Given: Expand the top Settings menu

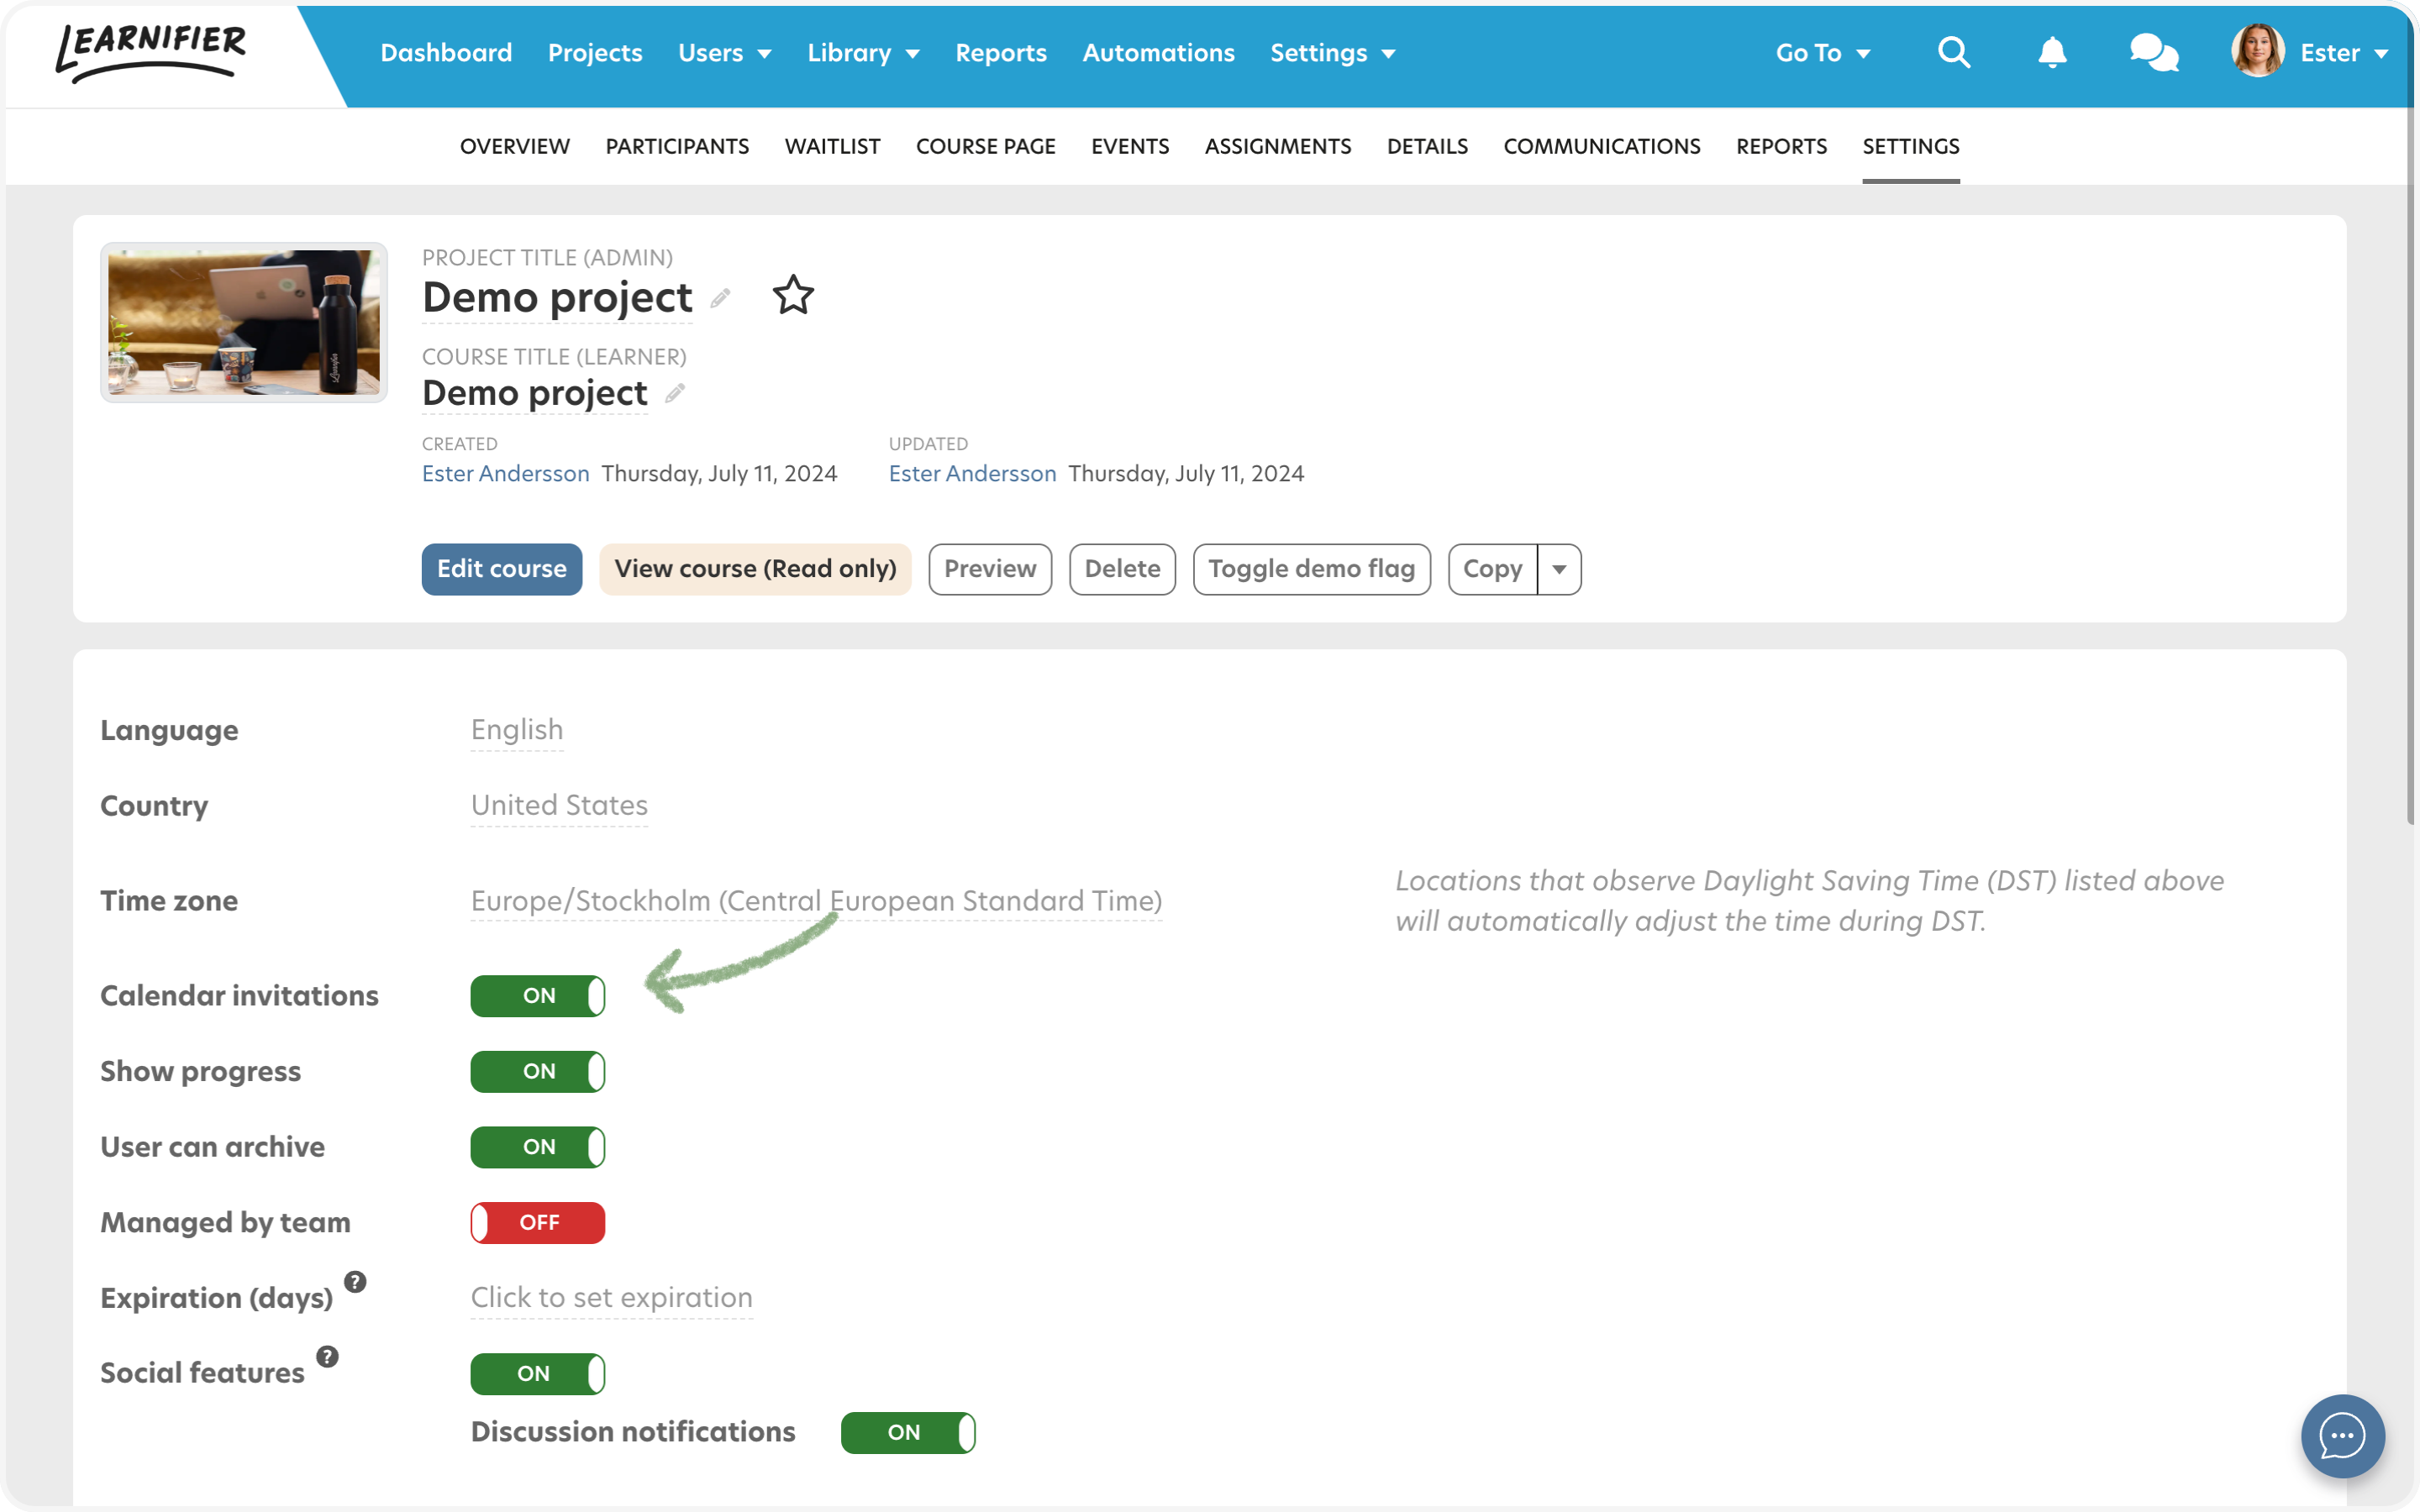Looking at the screenshot, I should tap(1332, 53).
